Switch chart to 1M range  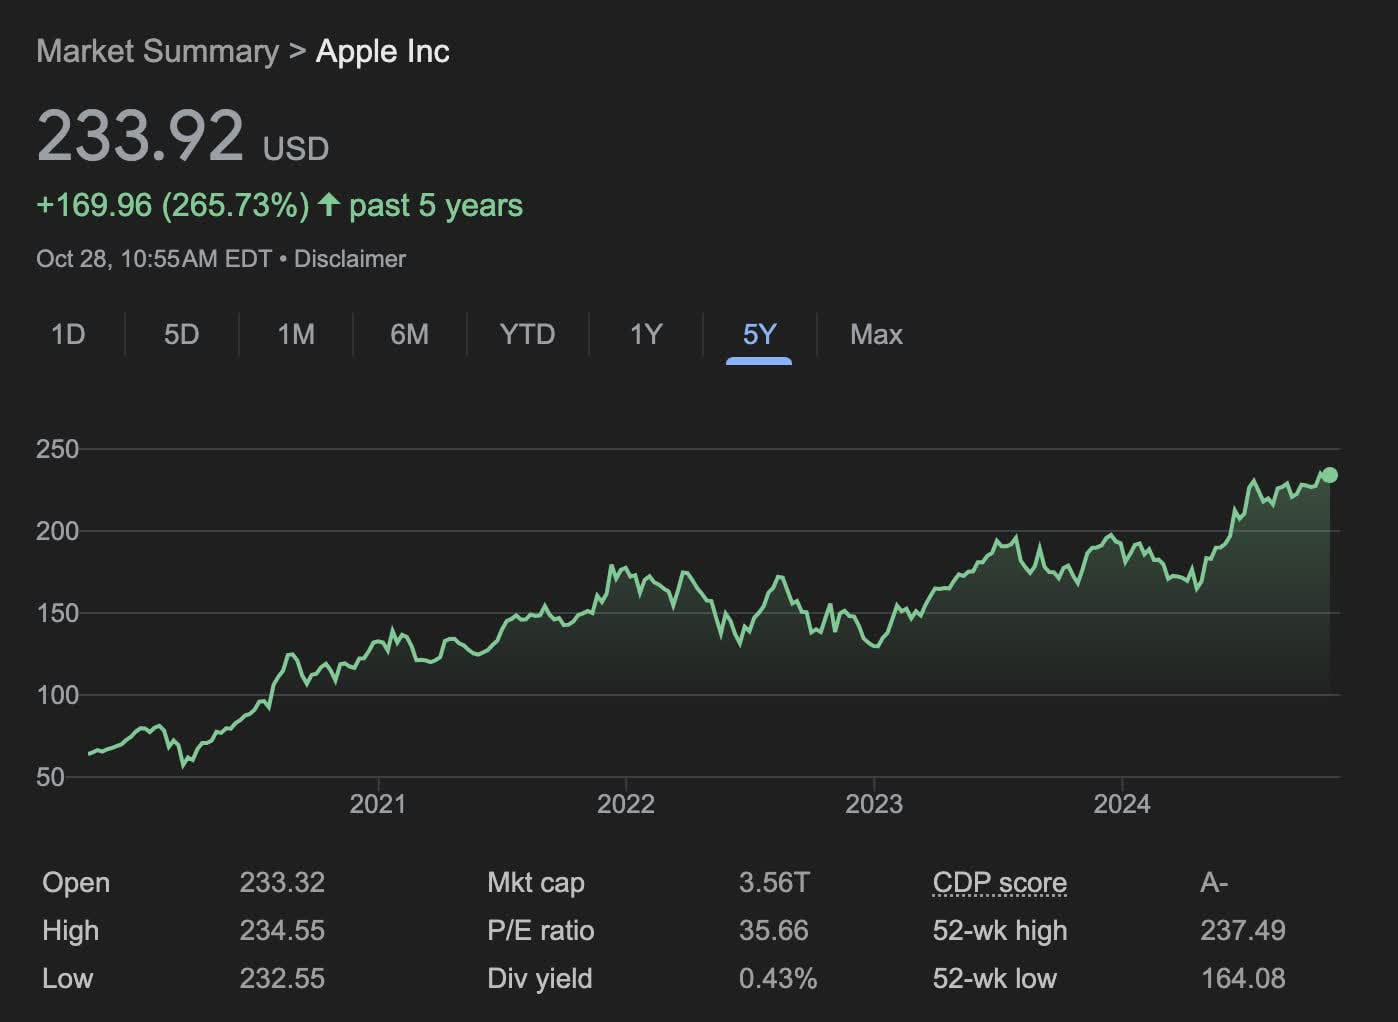click(296, 334)
